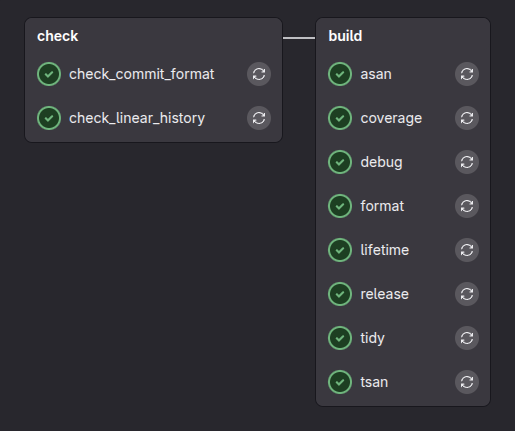Retry the lifetime build job
Image resolution: width=515 pixels, height=431 pixels.
467,250
